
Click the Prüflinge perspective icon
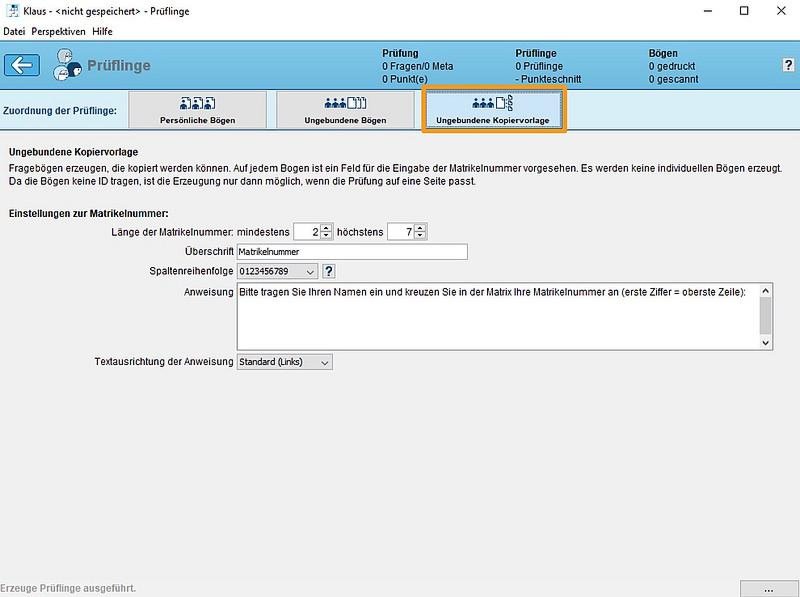67,65
